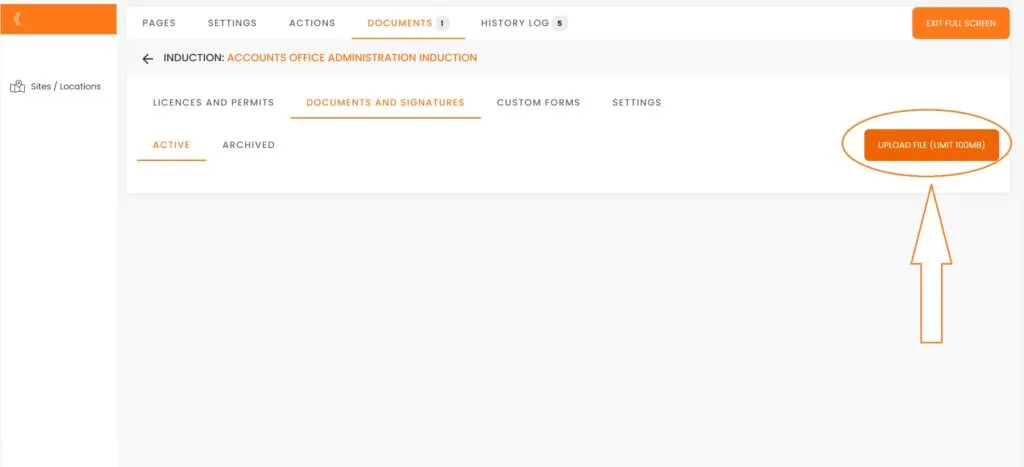Screen dimensions: 1024x467
Task: Switch to the Custom Forms tab
Action: click(538, 103)
